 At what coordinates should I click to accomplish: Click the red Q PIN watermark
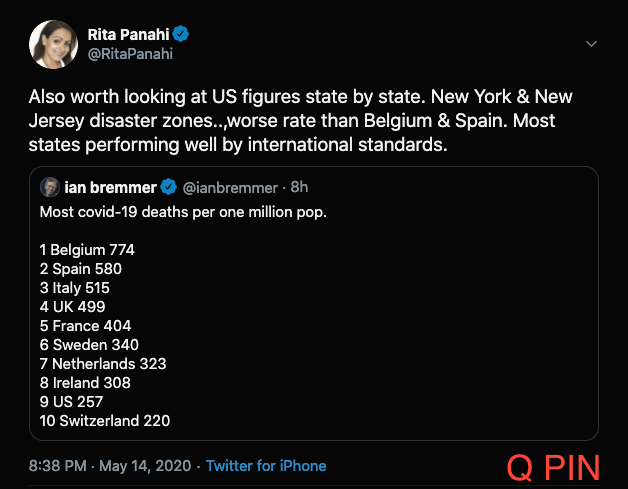[553, 467]
